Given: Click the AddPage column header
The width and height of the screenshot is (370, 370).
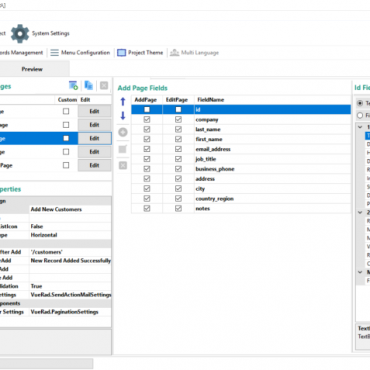Looking at the screenshot, I should click(x=147, y=100).
